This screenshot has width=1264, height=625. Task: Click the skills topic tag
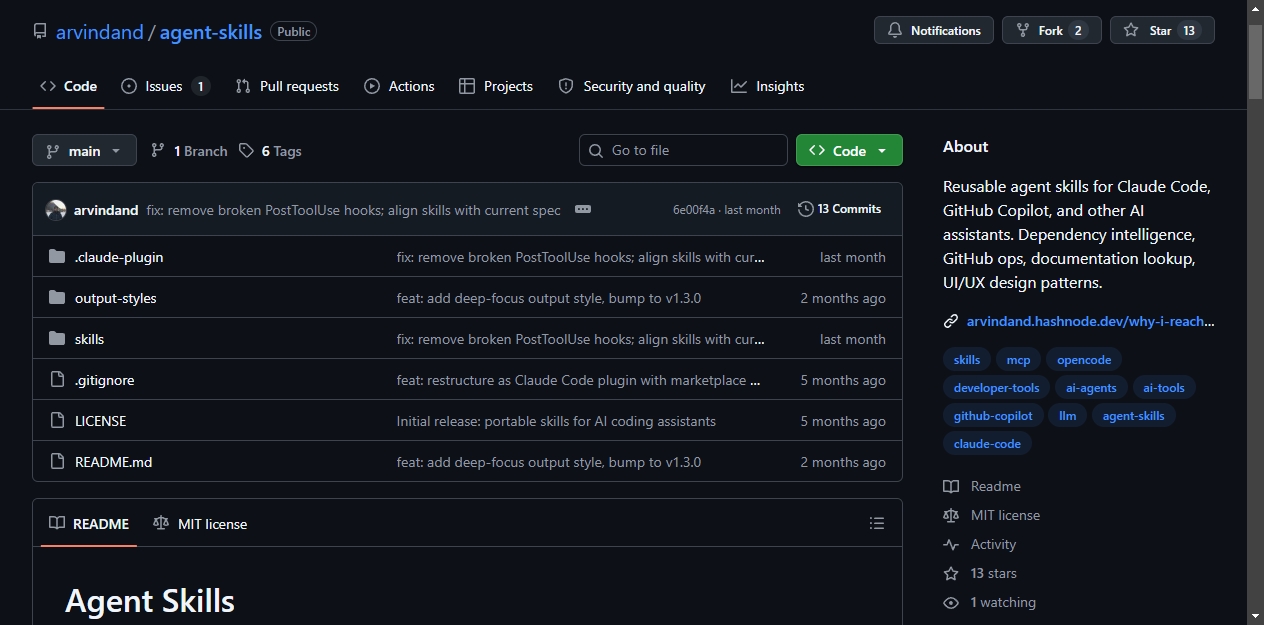(967, 360)
